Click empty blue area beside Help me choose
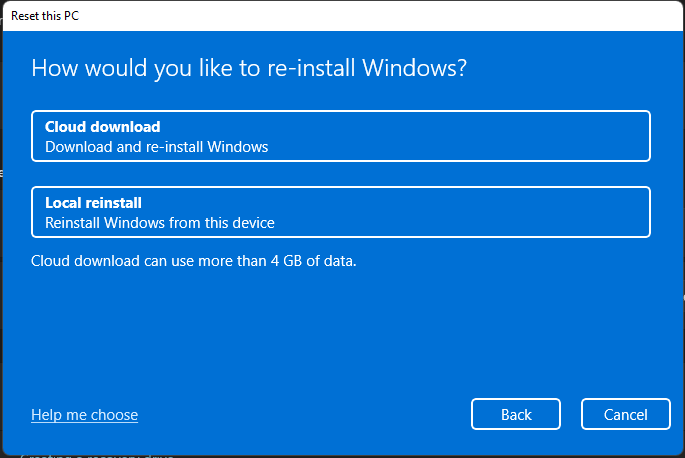 coord(300,415)
